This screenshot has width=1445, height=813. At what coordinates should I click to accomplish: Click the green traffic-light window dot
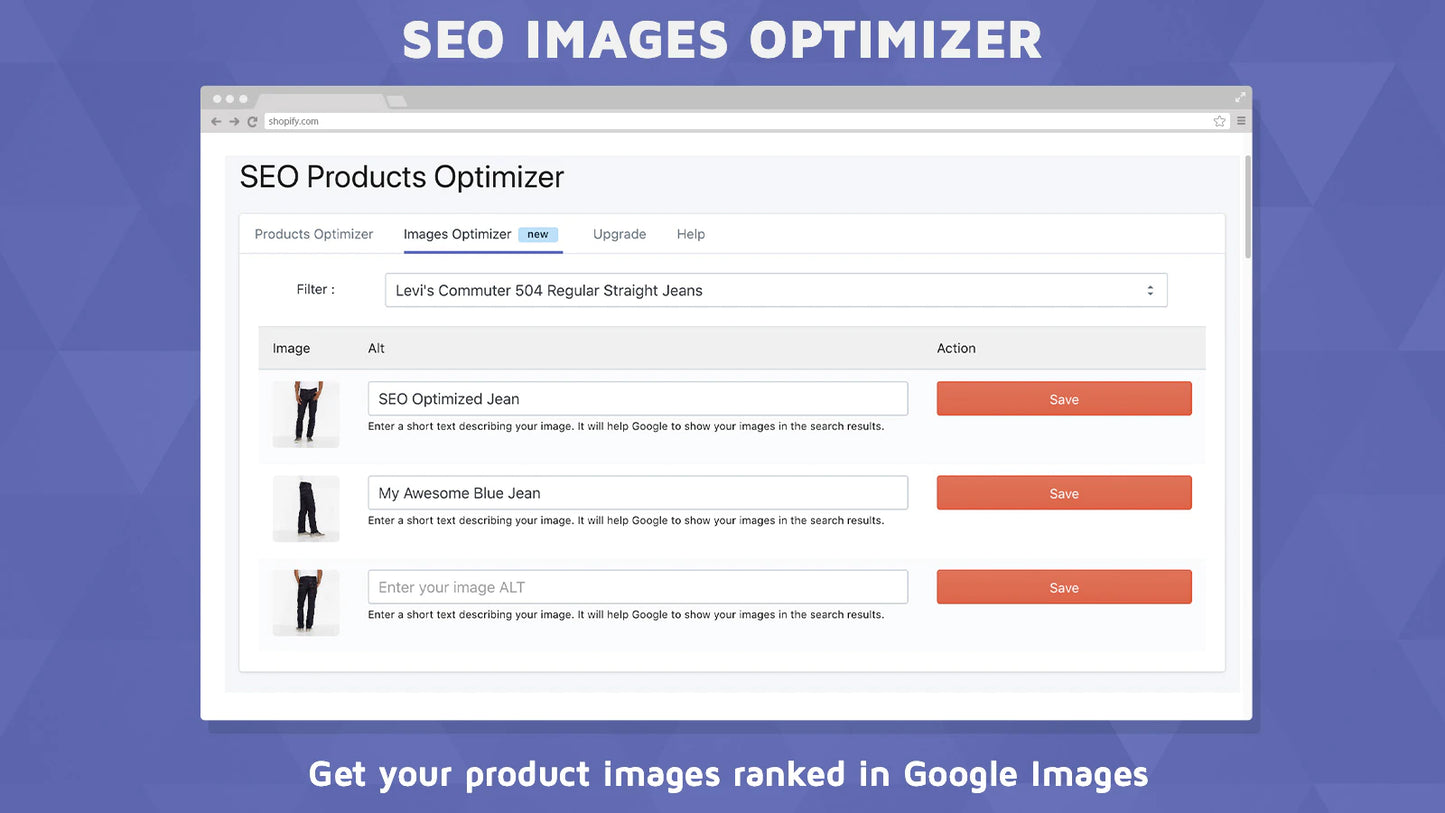[241, 98]
